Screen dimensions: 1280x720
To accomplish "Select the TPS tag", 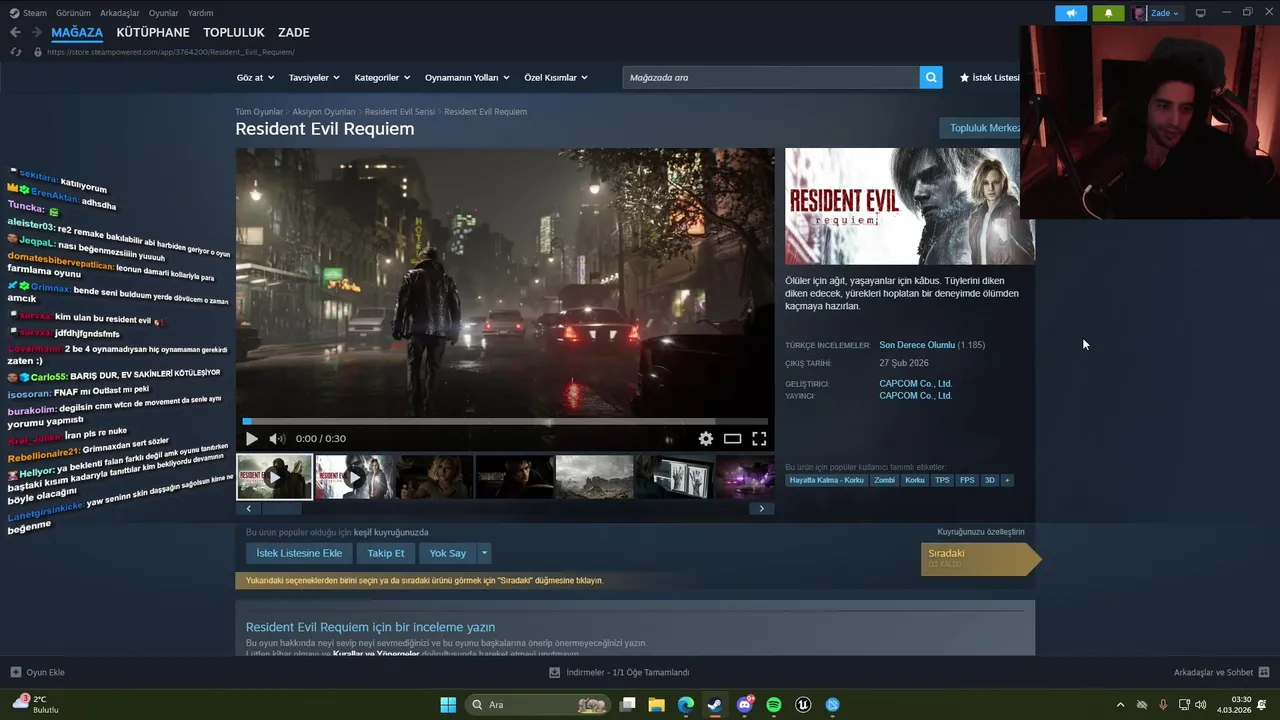I will coord(942,480).
